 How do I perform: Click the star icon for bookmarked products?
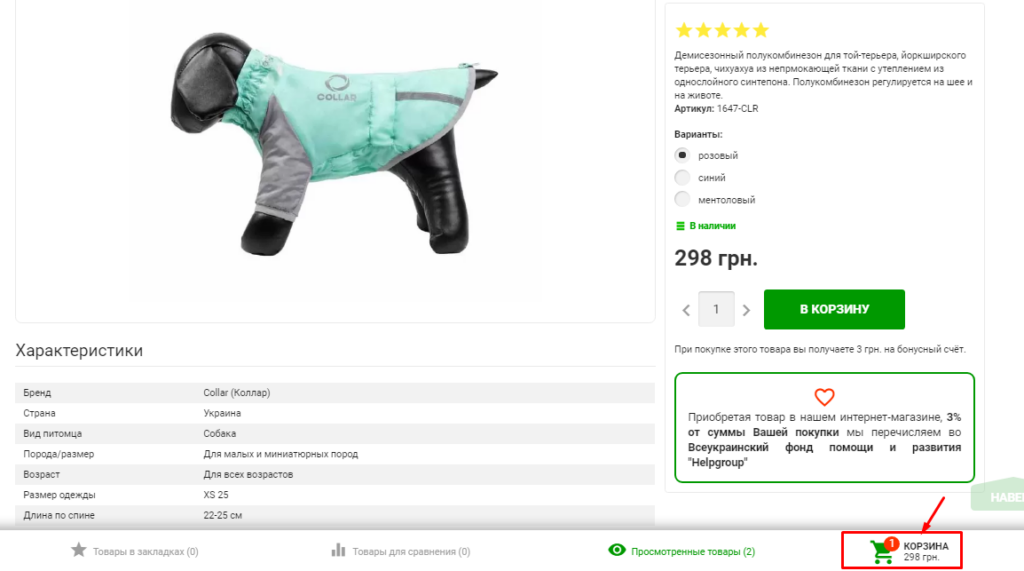click(x=79, y=550)
